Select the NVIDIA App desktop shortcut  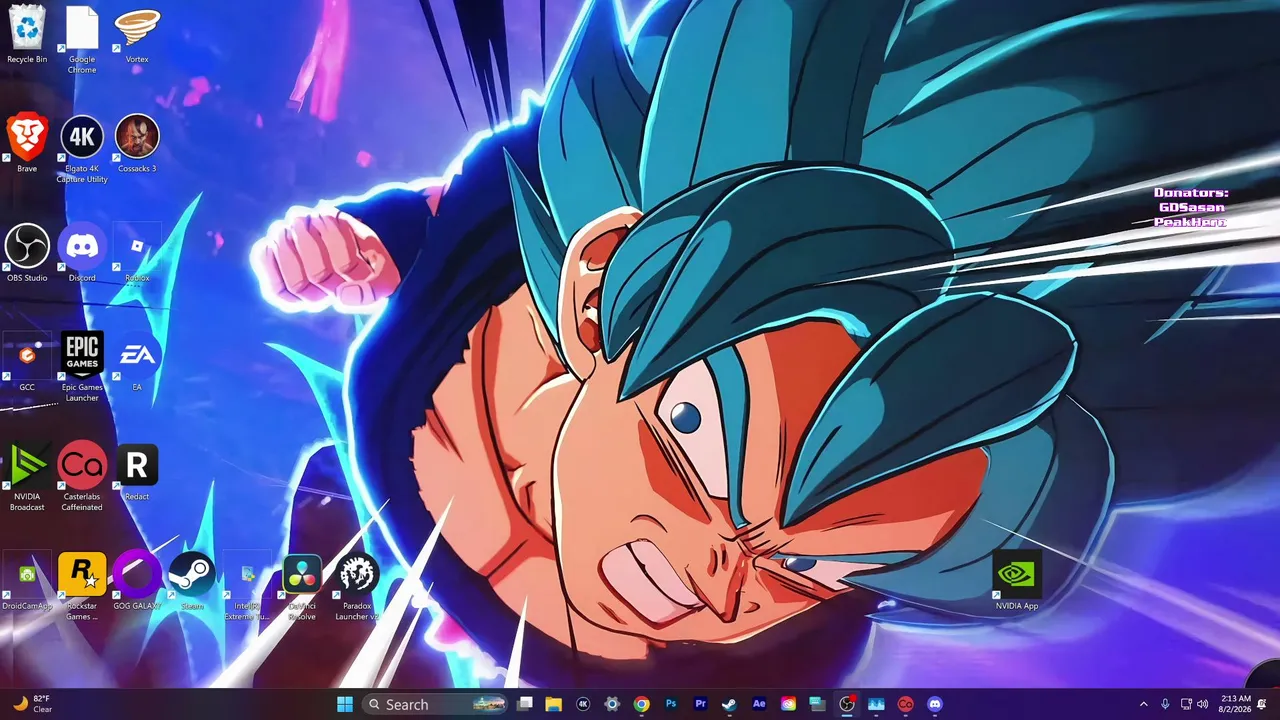pos(1017,580)
